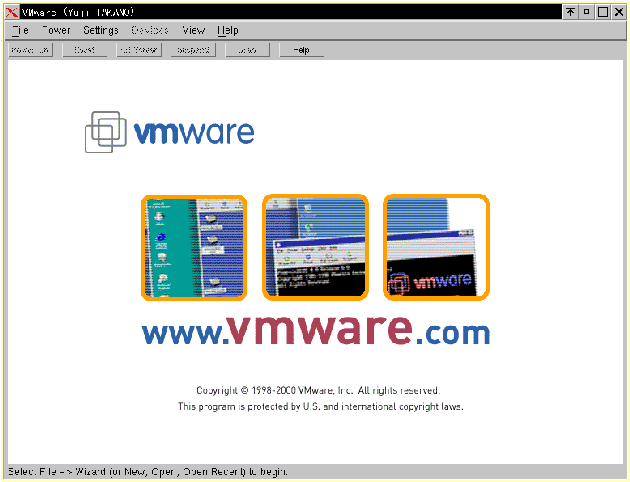Click the status bar 'Select File -> Wizard' message
Viewport: 630px width, 482px height.
(147, 472)
